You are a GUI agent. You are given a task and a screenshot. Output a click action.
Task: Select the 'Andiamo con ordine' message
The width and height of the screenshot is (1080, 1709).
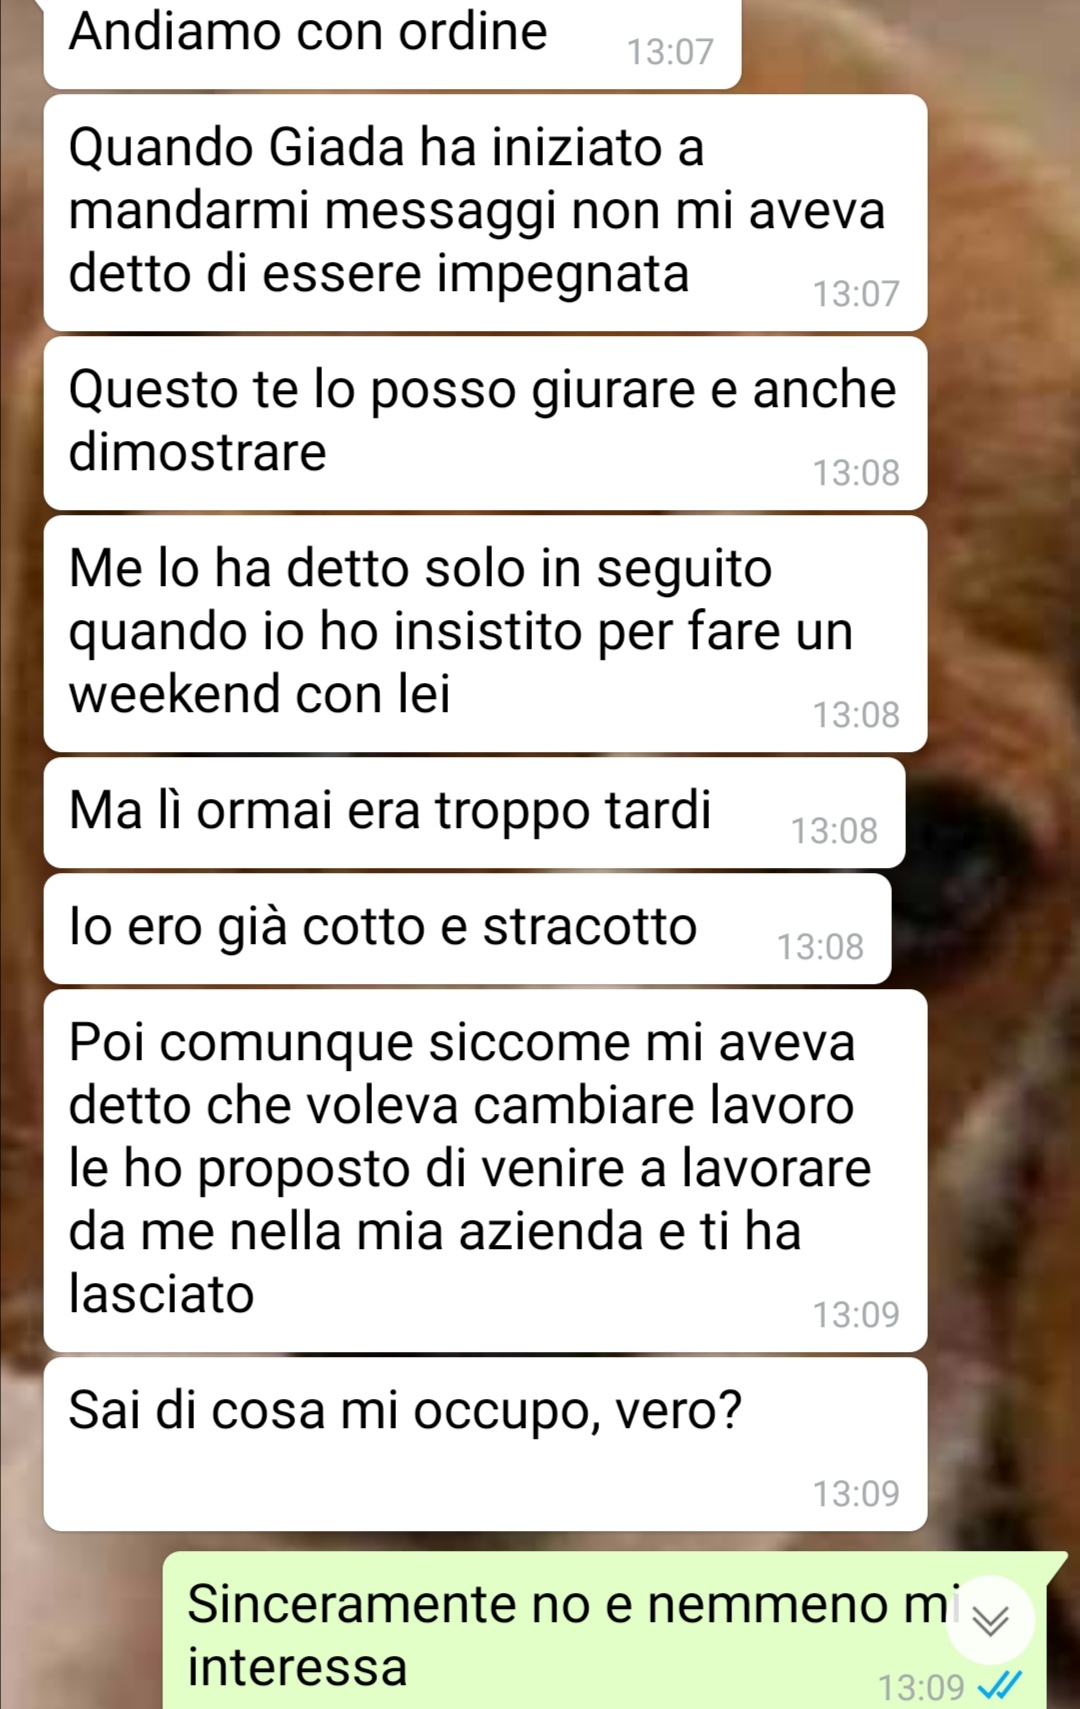[x=392, y=42]
